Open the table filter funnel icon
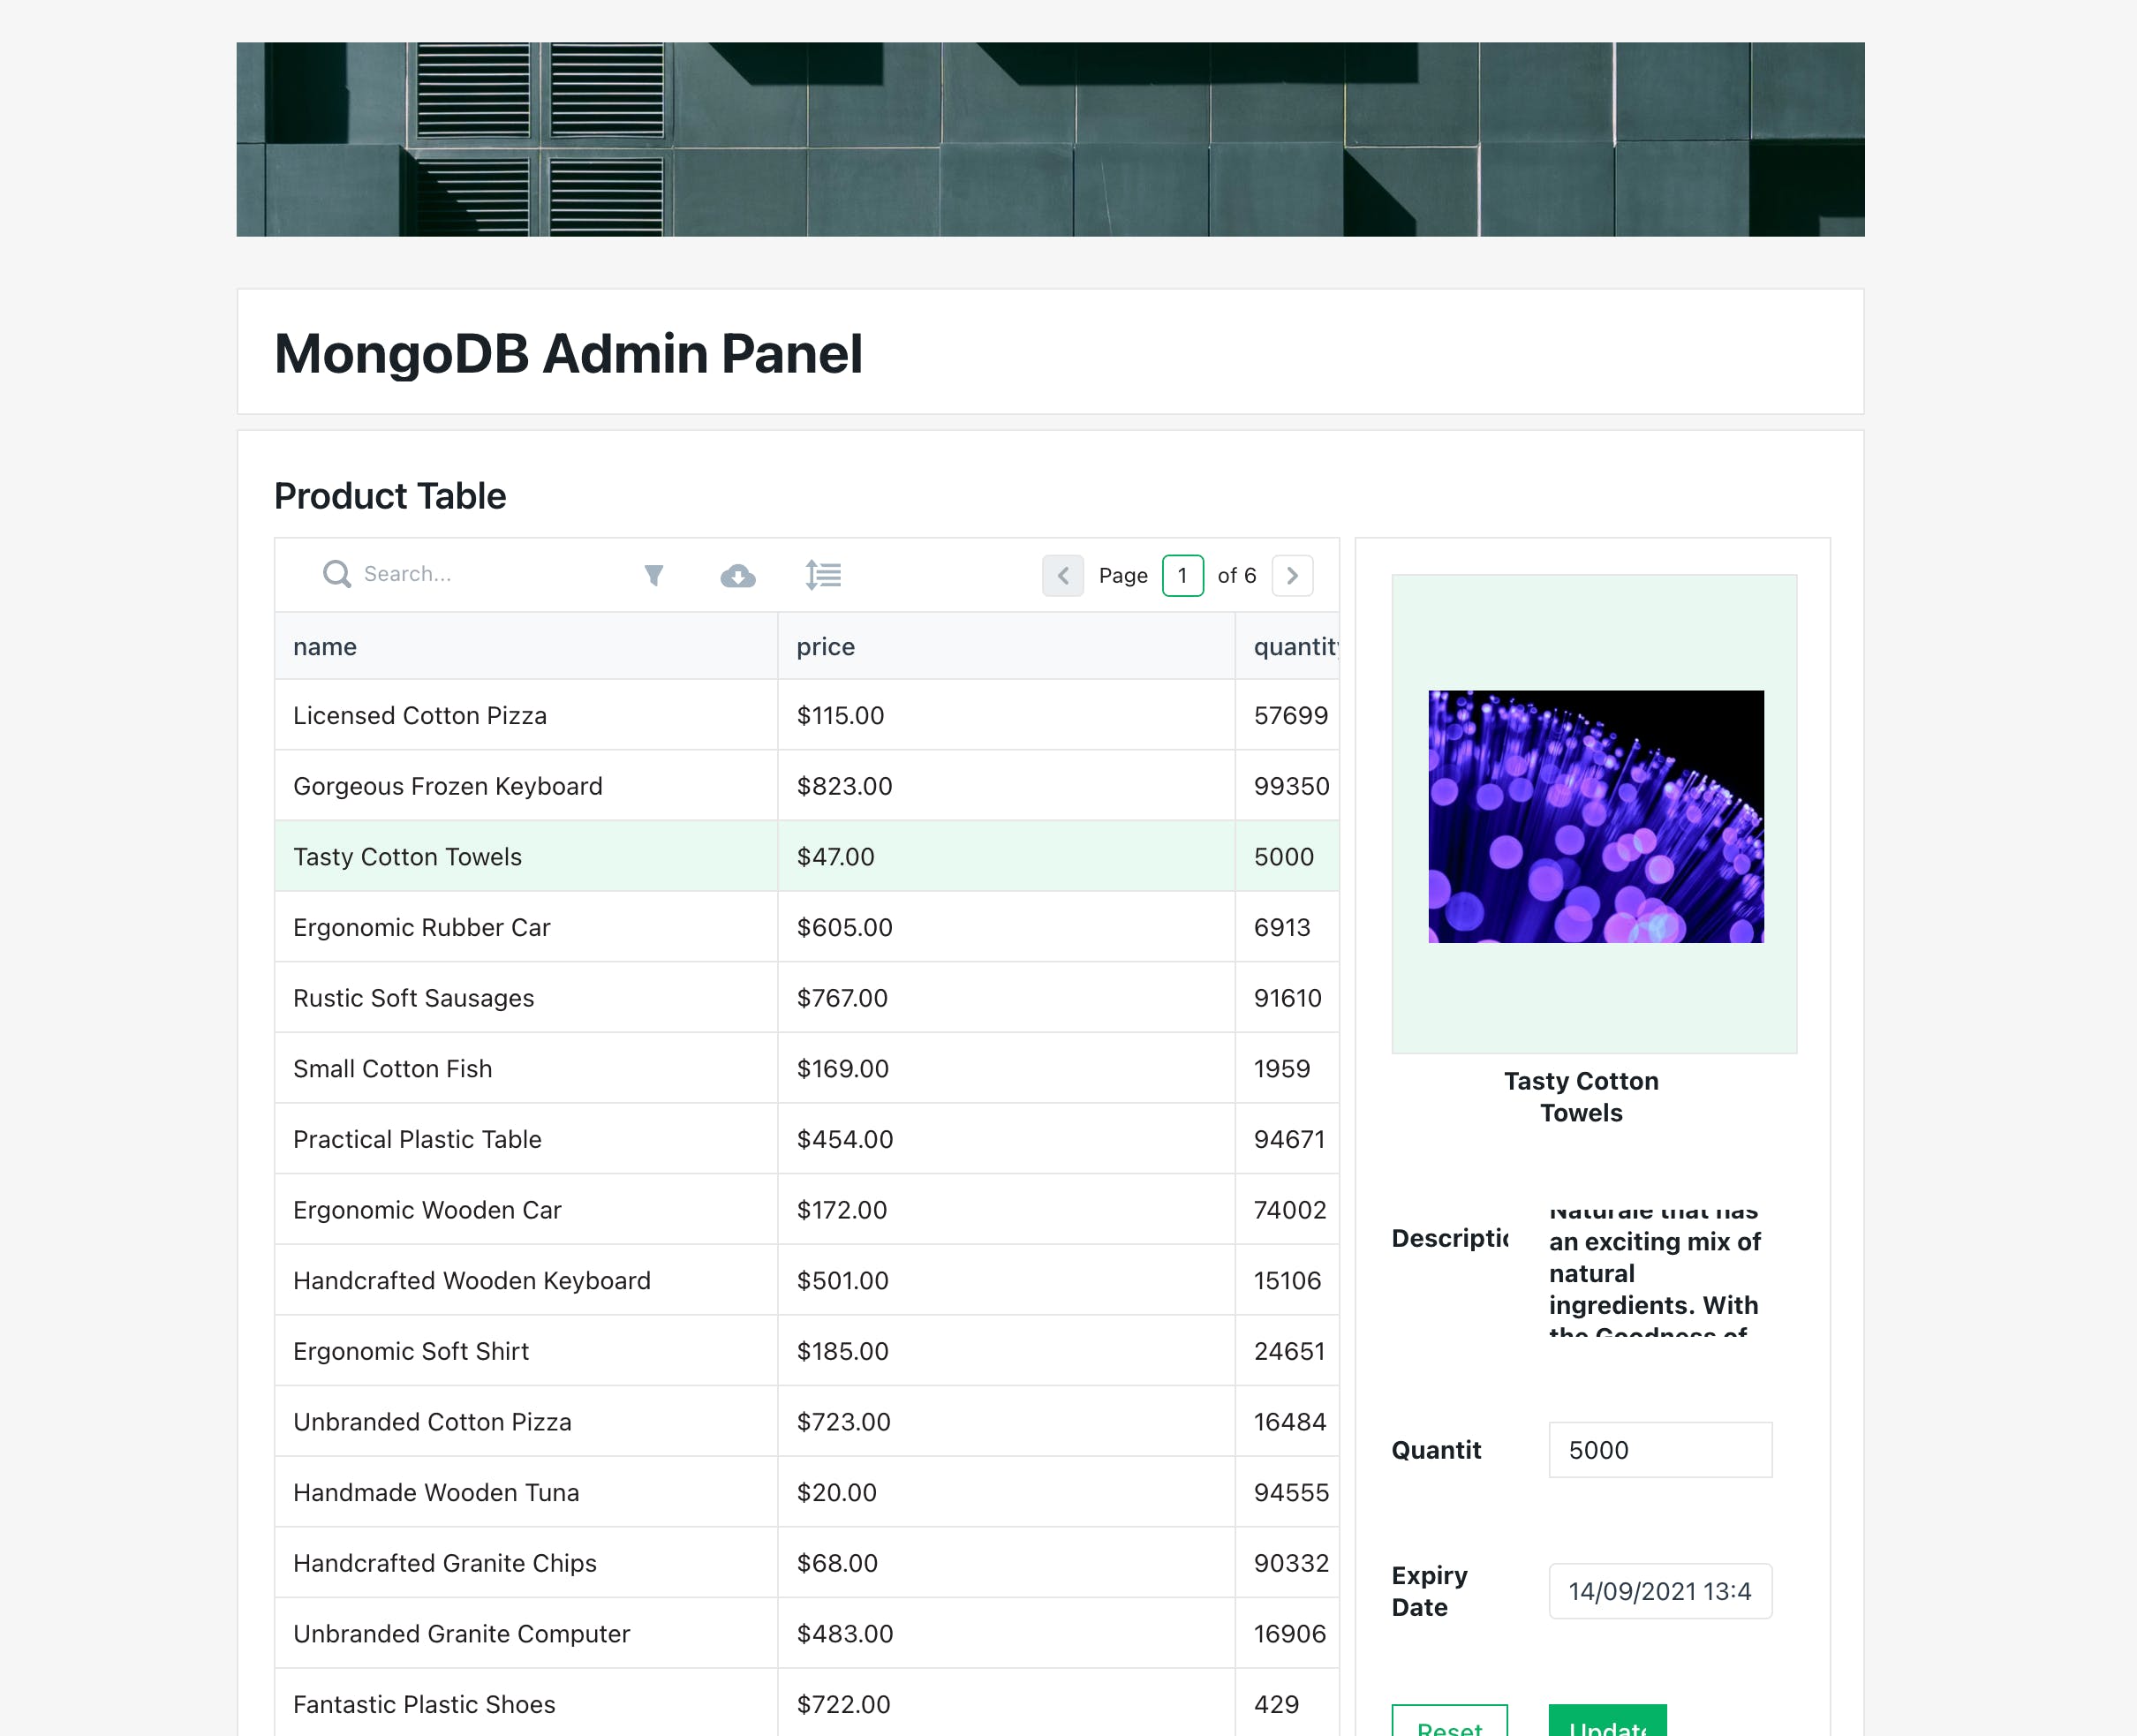Viewport: 2137px width, 1736px height. 653,575
